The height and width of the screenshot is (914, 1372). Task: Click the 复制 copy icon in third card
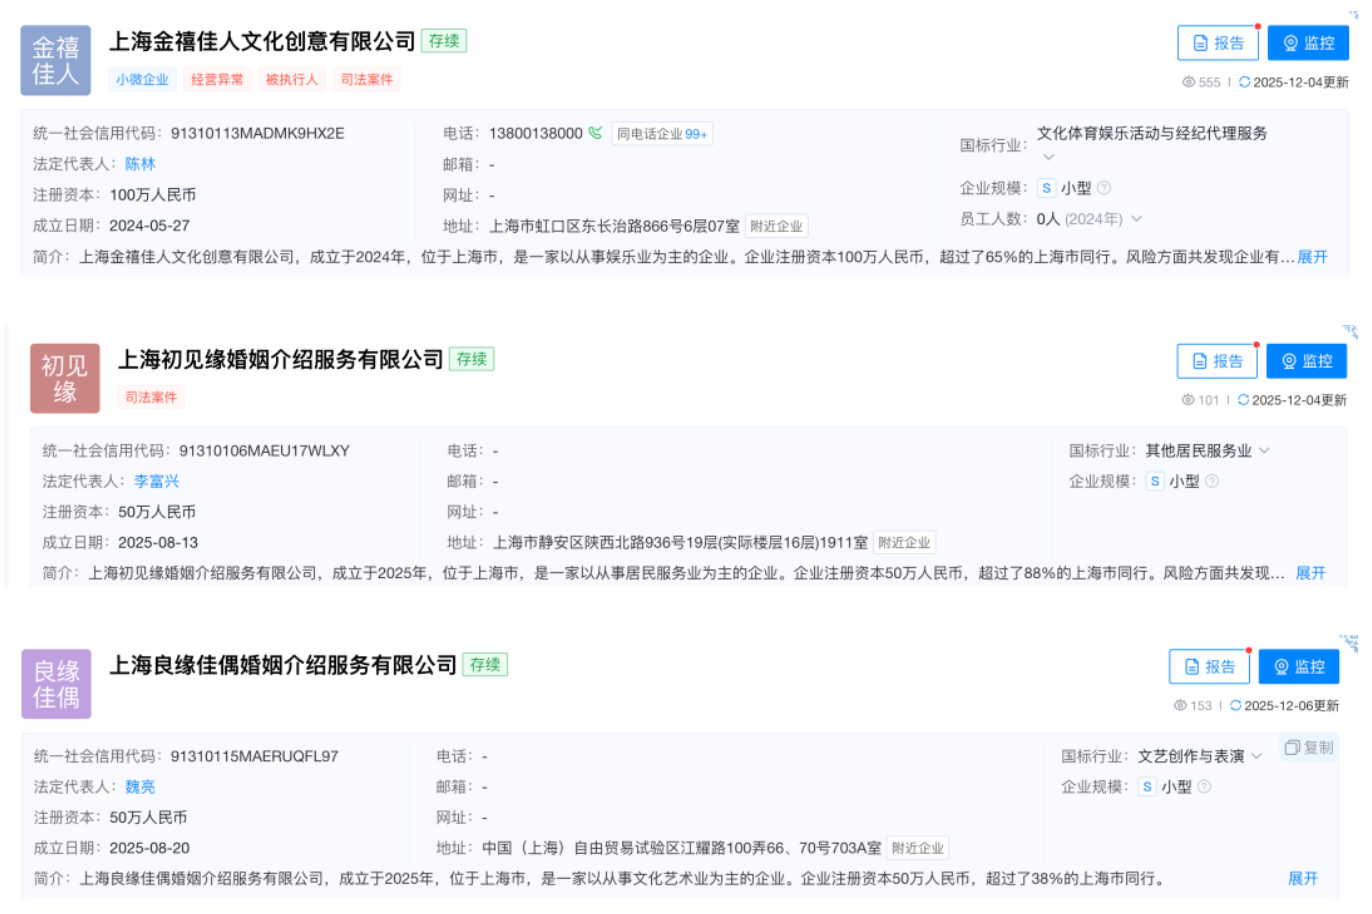pos(1292,748)
